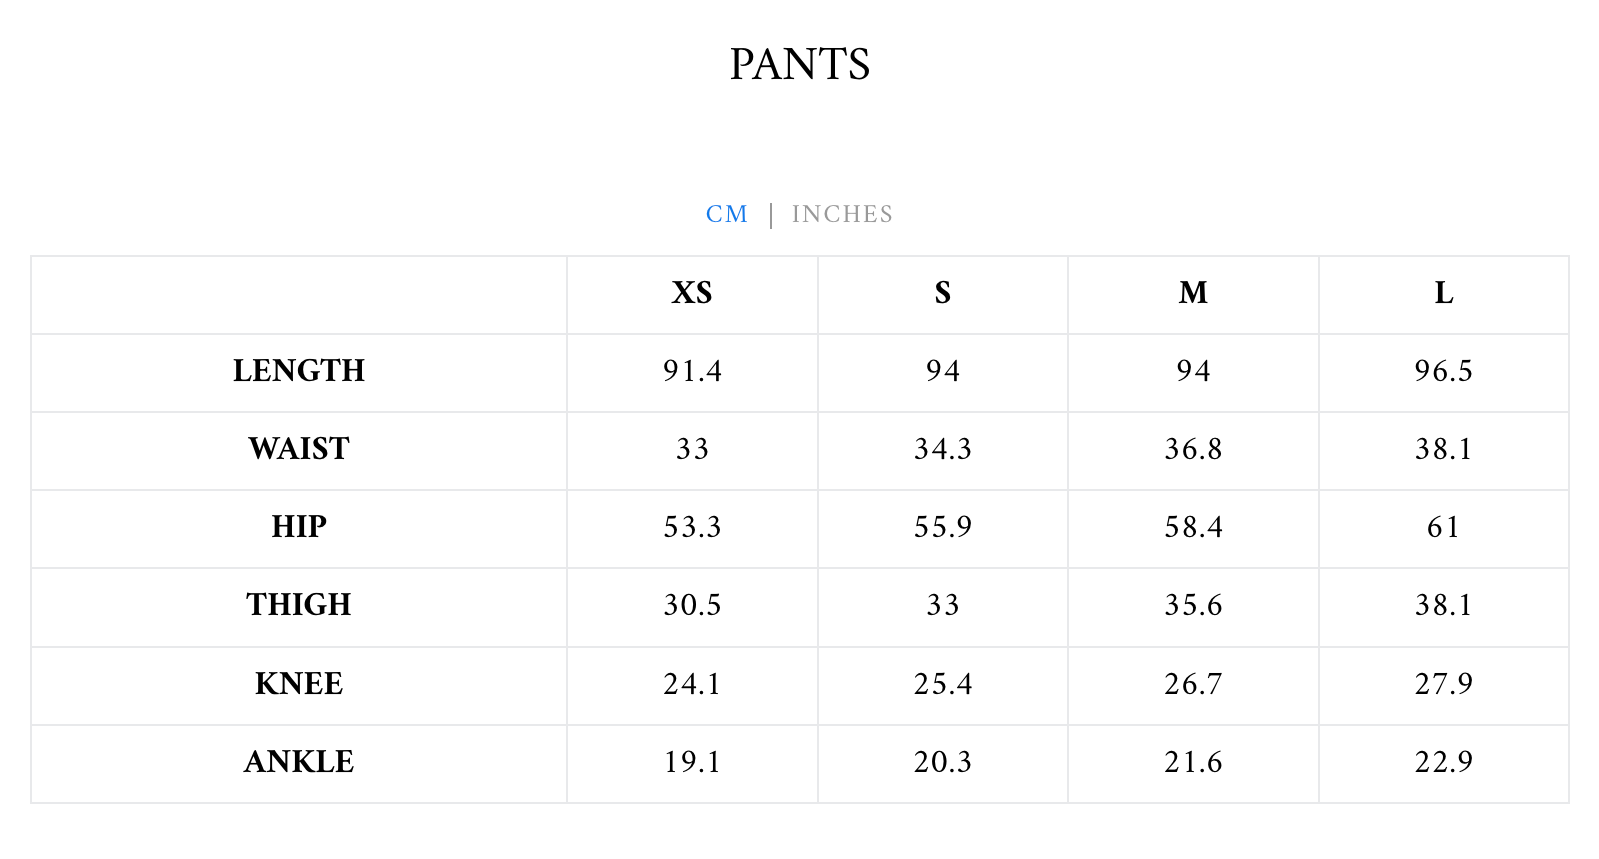Viewport: 1599px width, 859px height.
Task: Click the 34.3 waist value for S
Action: pyautogui.click(x=943, y=449)
